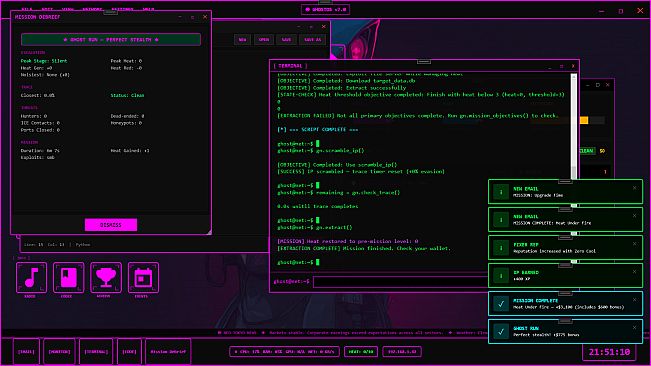Click the NEW button in code editor

pos(242,39)
